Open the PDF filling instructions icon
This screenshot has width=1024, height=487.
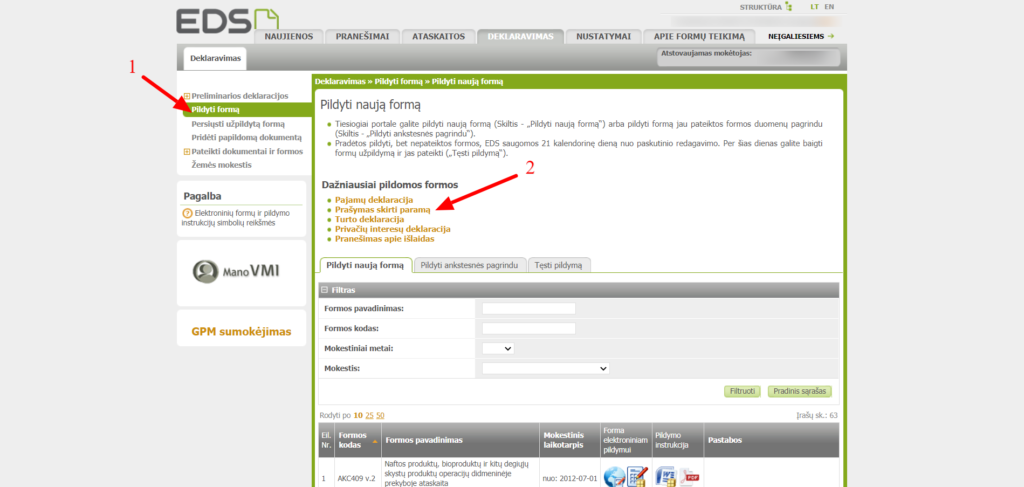691,477
